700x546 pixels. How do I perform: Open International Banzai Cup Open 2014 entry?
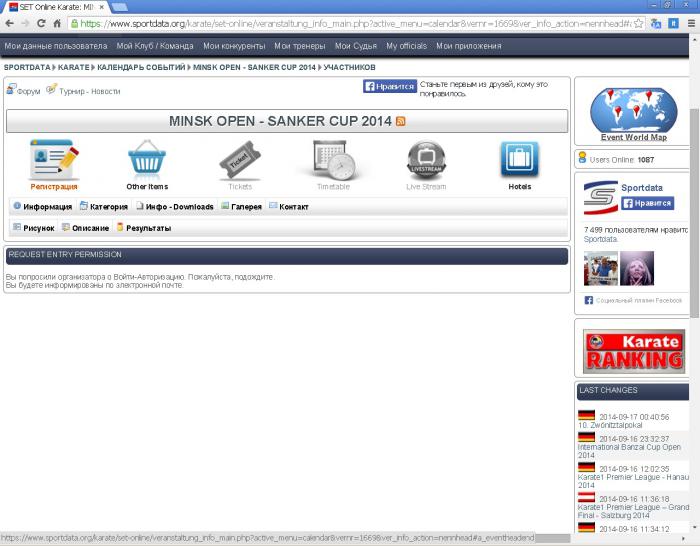[629, 451]
